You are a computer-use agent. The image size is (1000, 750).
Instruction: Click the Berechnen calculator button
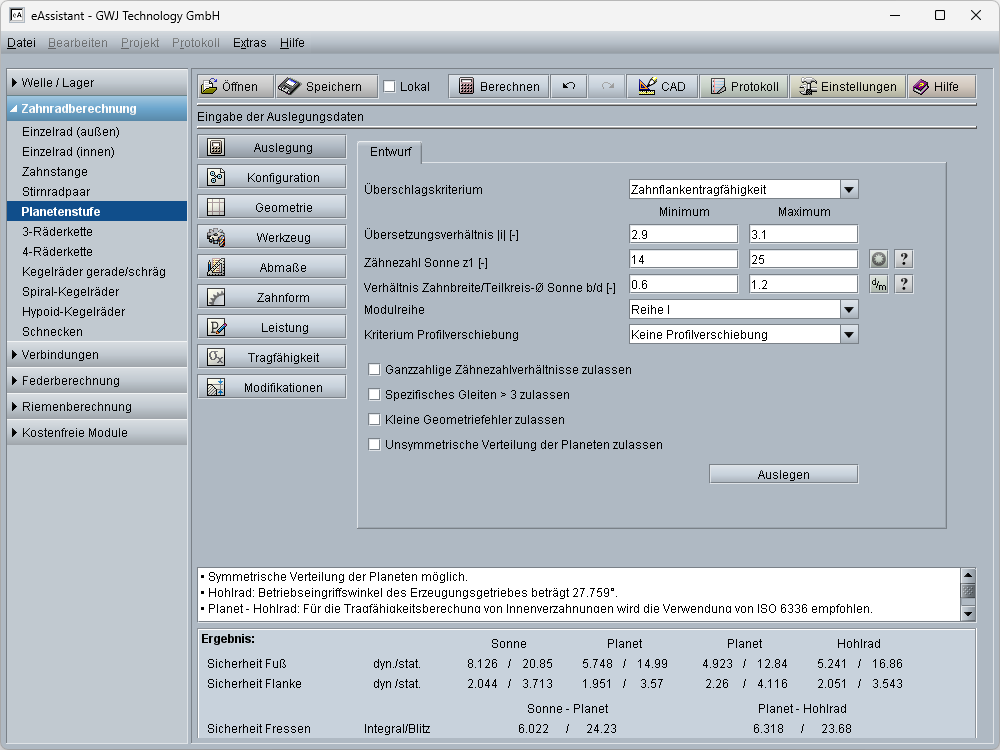498,86
